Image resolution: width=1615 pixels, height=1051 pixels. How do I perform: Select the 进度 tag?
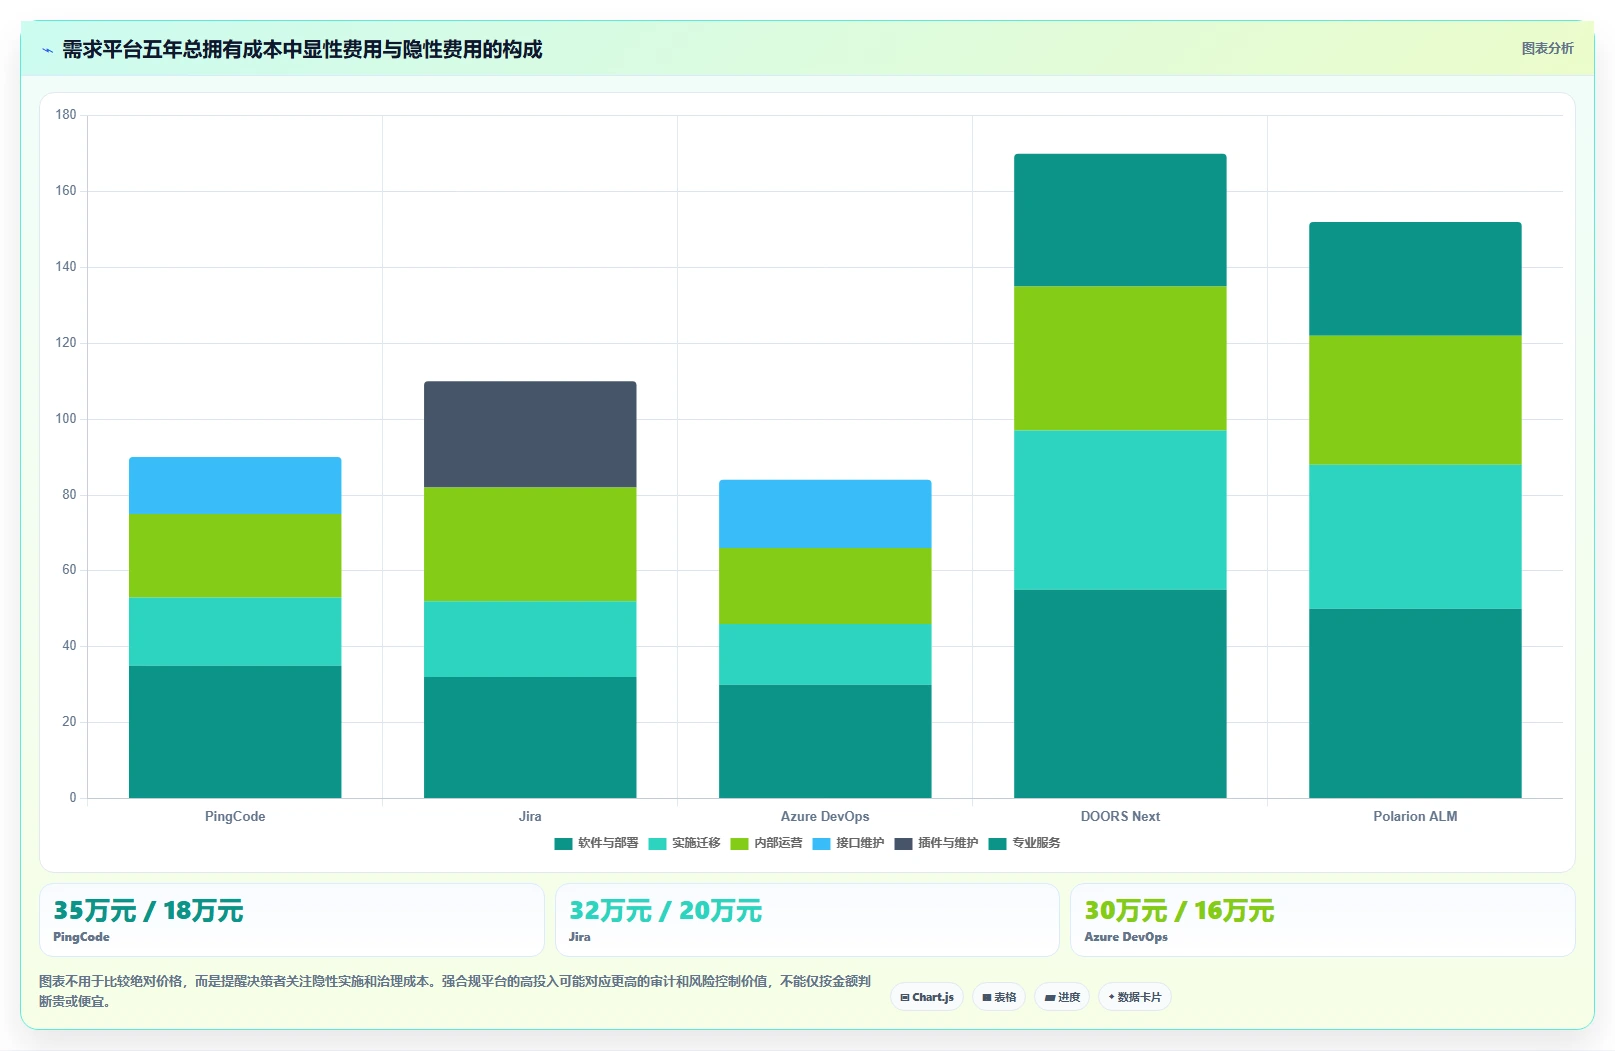point(1062,997)
